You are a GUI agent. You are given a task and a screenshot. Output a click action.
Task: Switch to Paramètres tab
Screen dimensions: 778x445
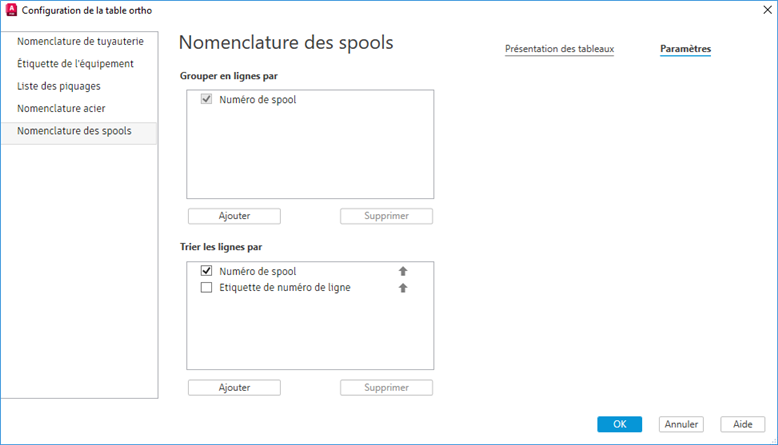pos(685,49)
